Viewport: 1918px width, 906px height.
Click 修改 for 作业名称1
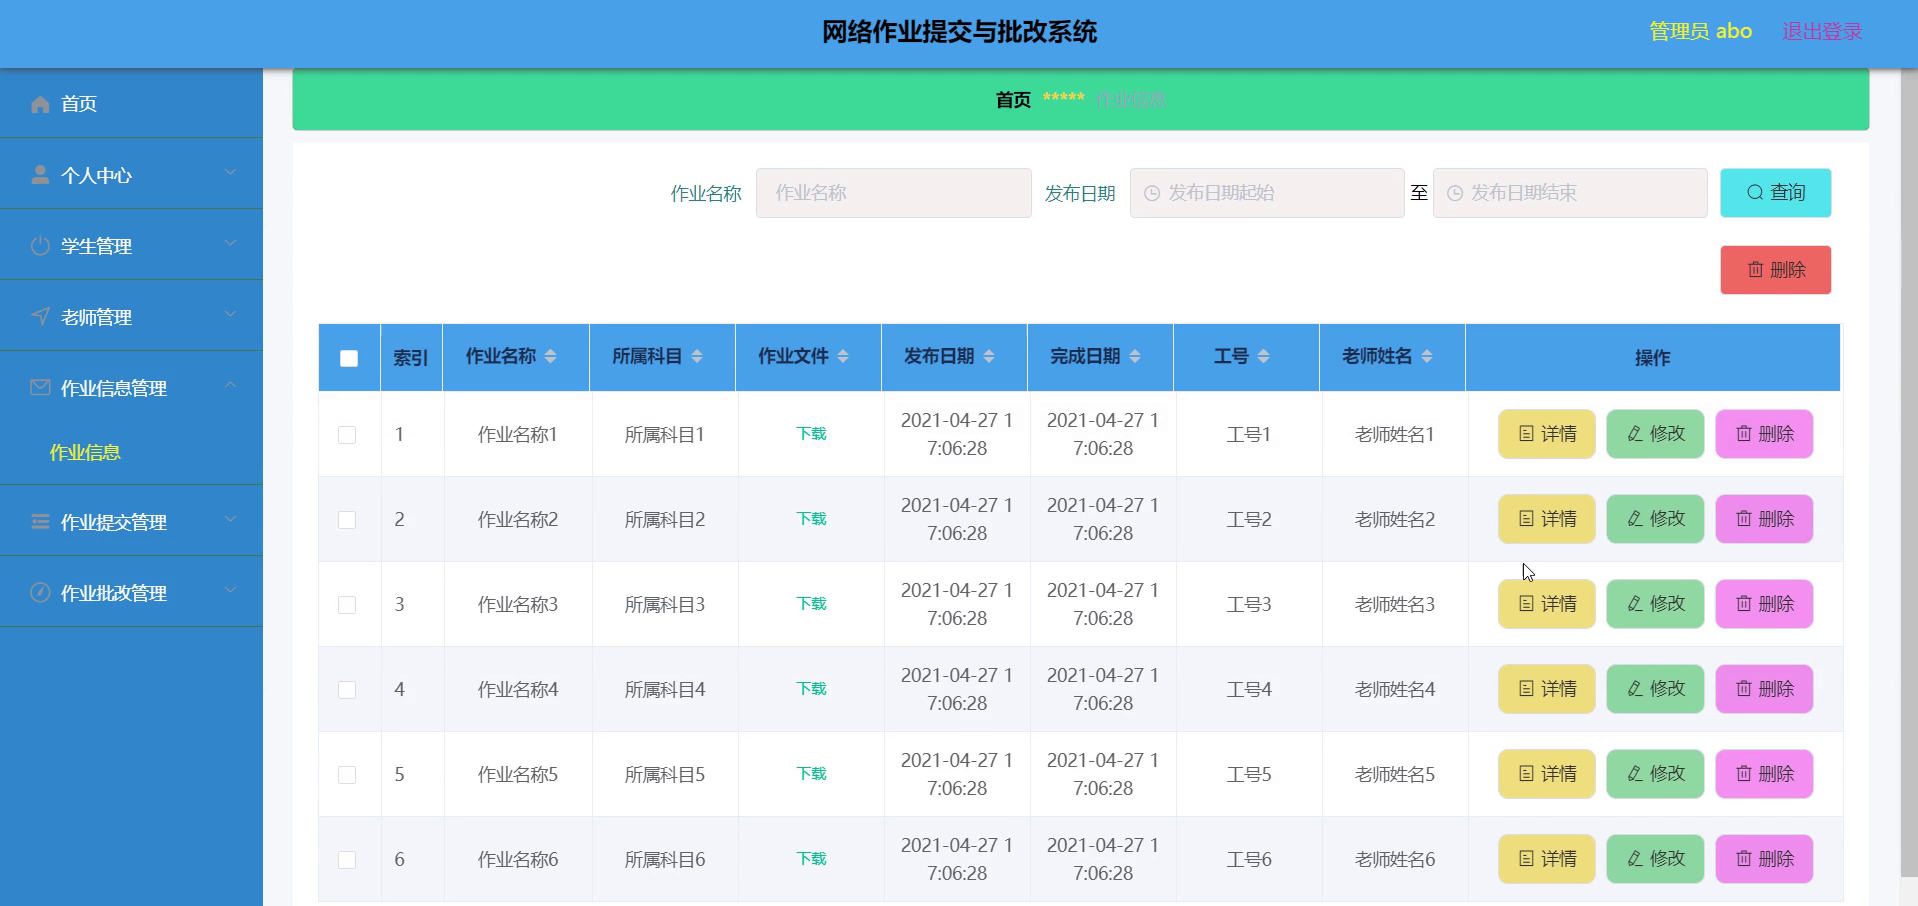click(1655, 434)
